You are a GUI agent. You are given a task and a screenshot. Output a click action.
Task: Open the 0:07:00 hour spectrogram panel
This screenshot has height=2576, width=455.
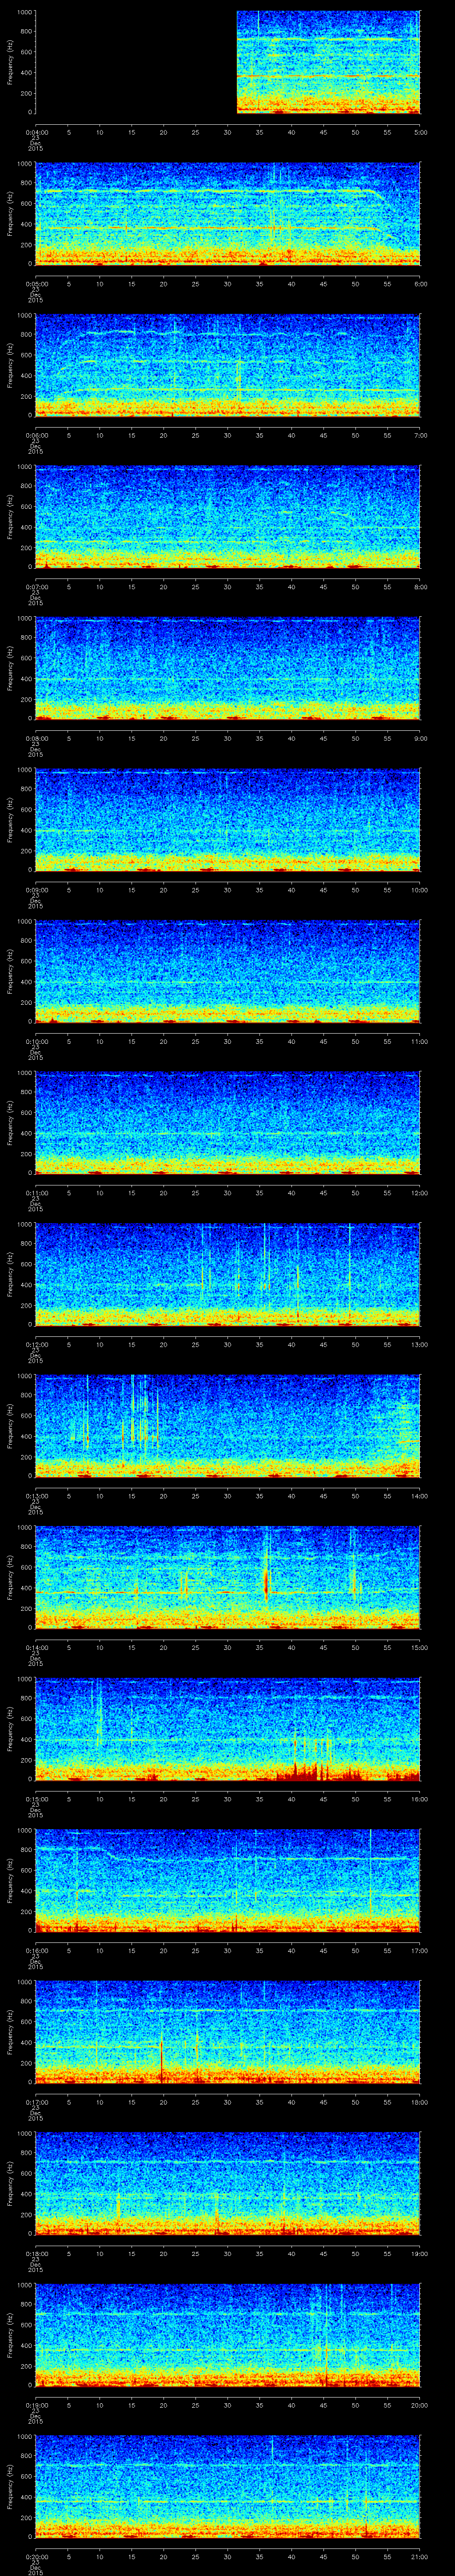tap(227, 517)
